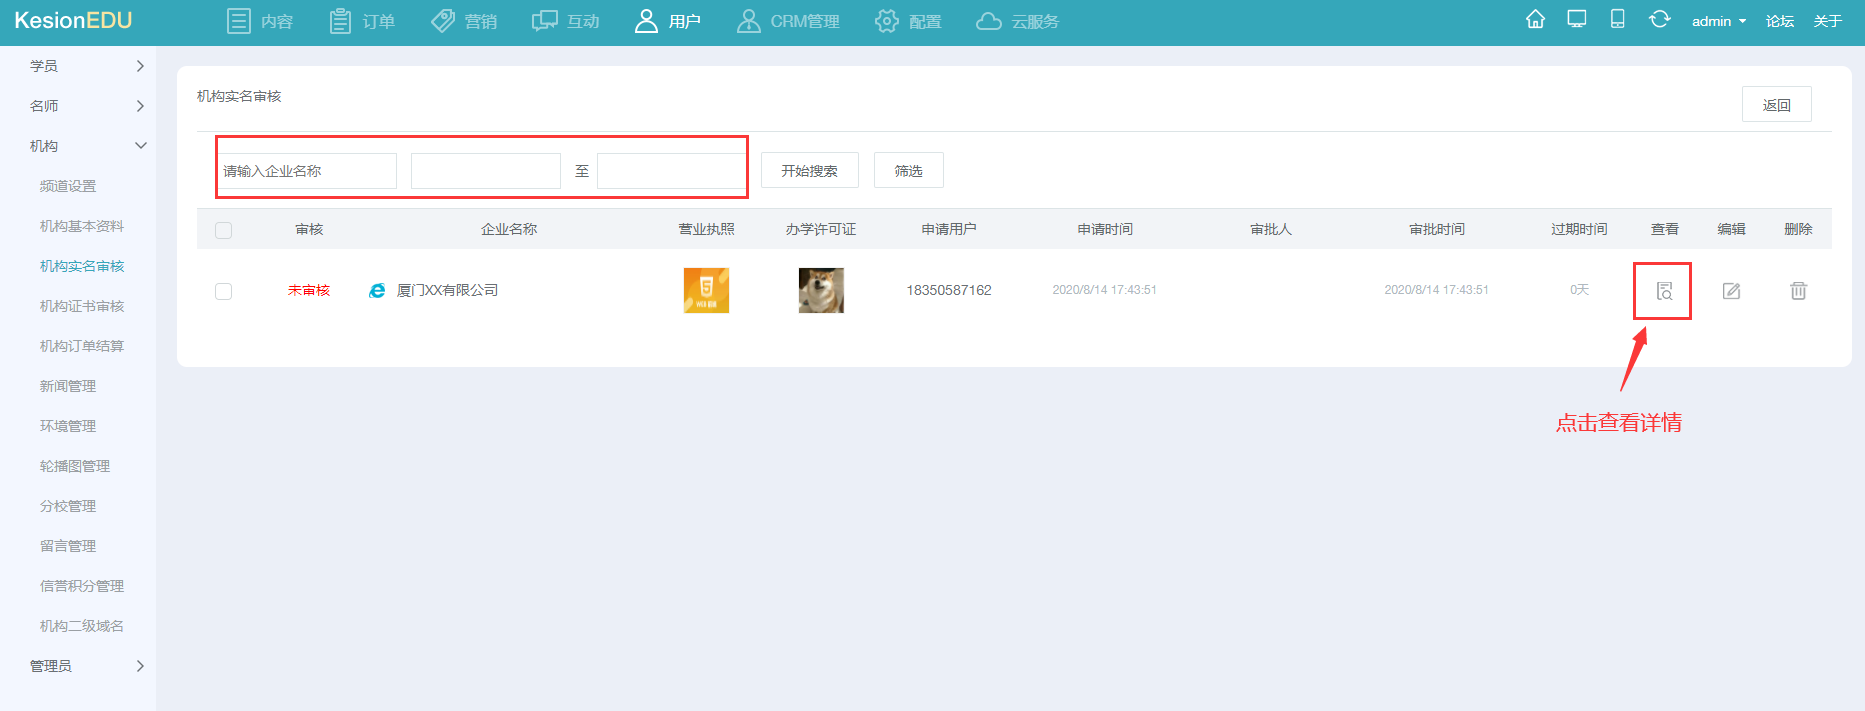Toggle the select-all checkbox in table header
Screen dimensions: 1865x711
point(223,230)
